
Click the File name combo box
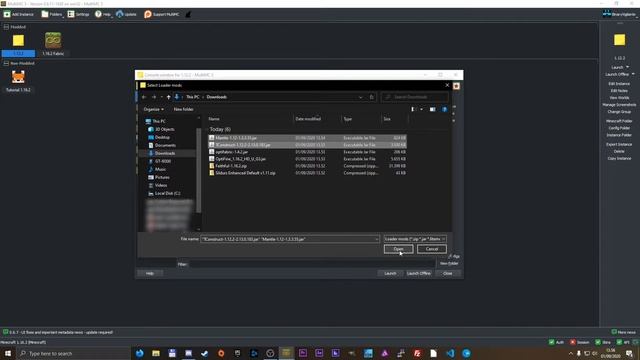(290, 239)
